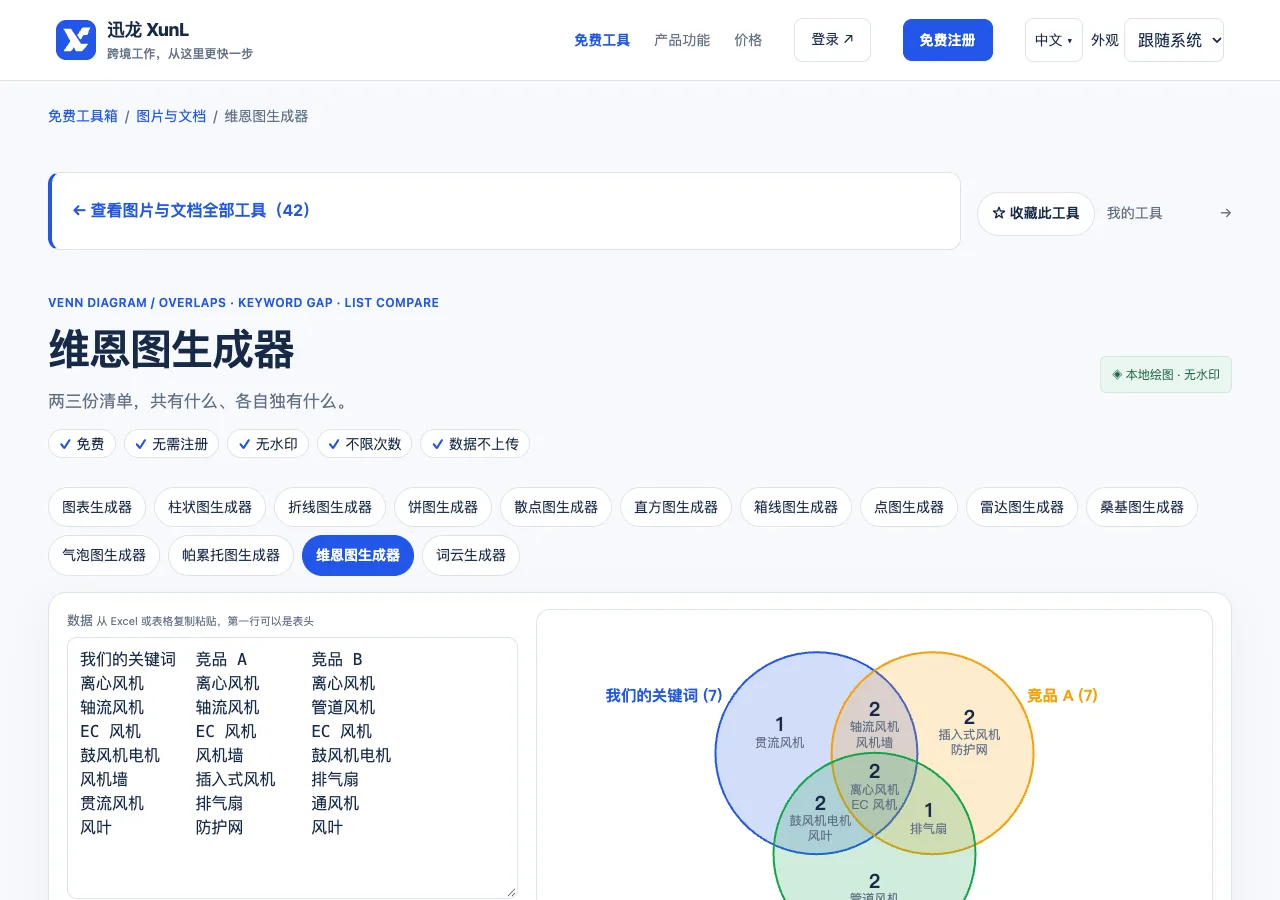Open 产品功能 in top navigation

point(682,40)
